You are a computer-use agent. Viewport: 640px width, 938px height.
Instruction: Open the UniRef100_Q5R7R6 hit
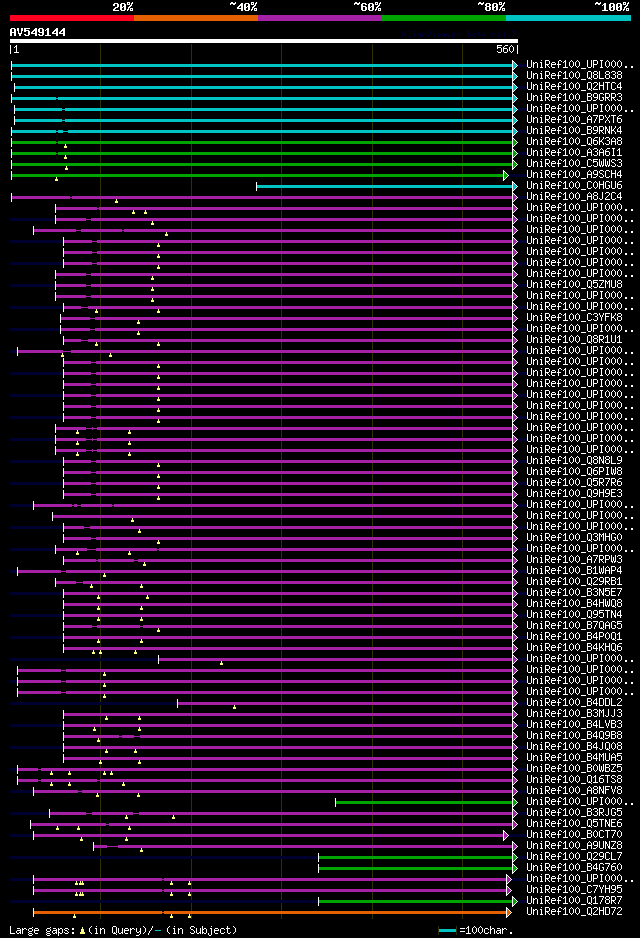click(x=574, y=482)
